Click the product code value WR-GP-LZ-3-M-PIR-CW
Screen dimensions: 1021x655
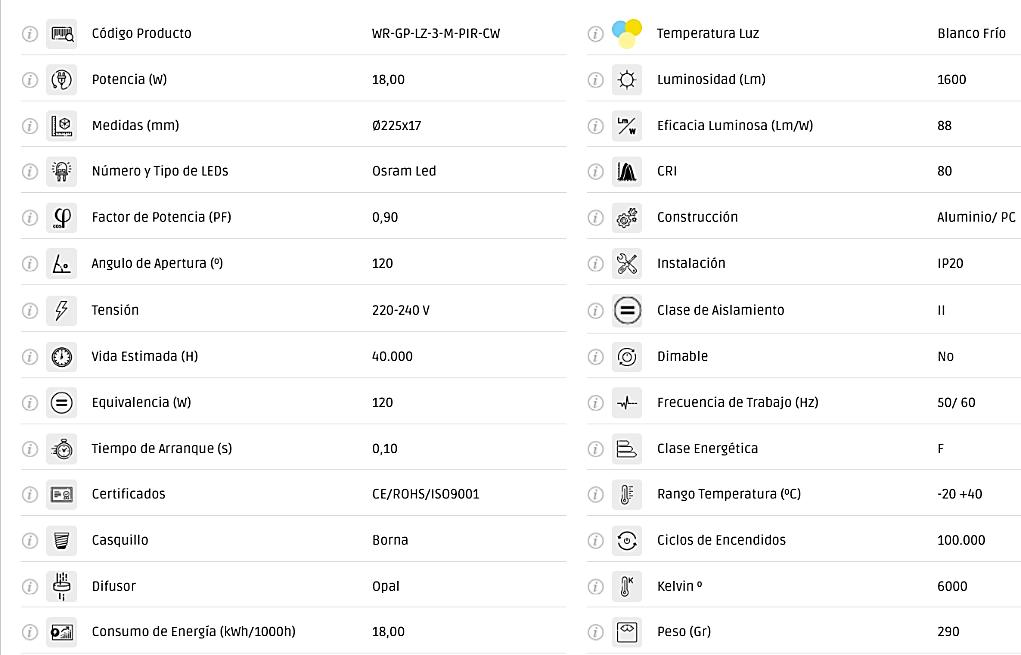pyautogui.click(x=436, y=34)
